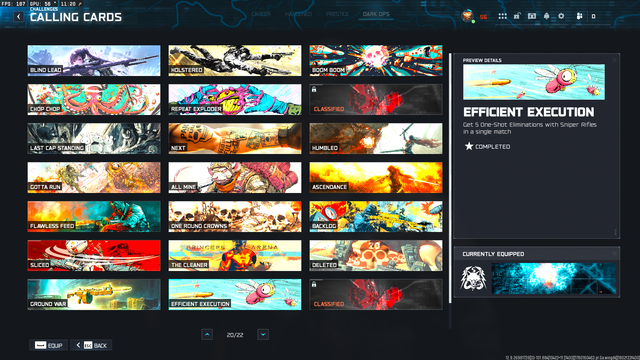Select the All Mine calling card
The height and width of the screenshot is (360, 640).
pos(235,178)
